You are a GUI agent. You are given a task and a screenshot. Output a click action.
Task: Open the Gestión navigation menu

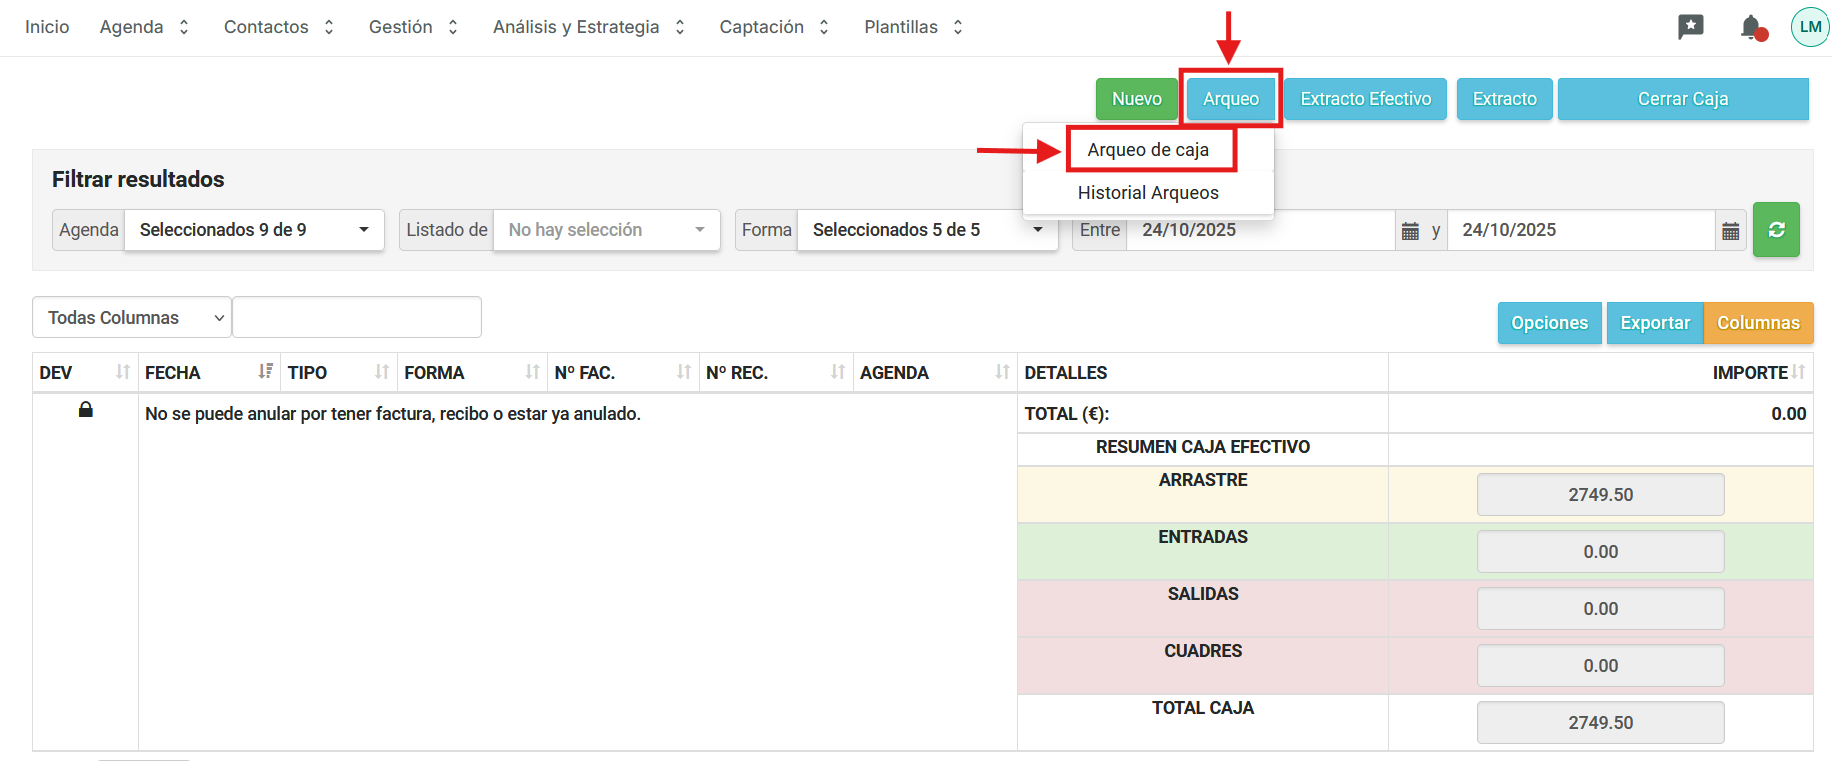(x=412, y=27)
